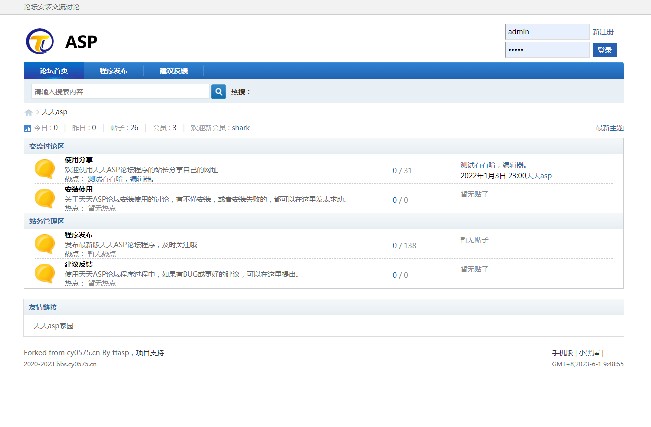Open the second tab in the blue navigation bar
Screen dimensions: 651x427
coord(113,71)
